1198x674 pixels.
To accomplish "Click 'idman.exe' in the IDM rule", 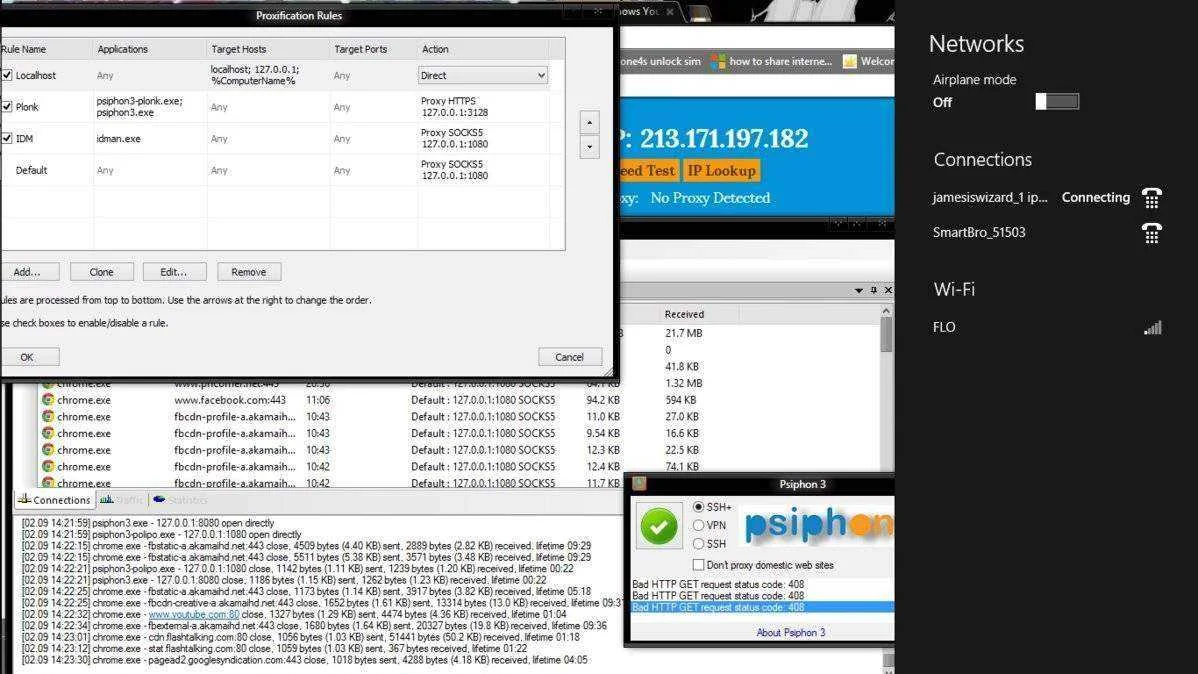I will tap(118, 138).
